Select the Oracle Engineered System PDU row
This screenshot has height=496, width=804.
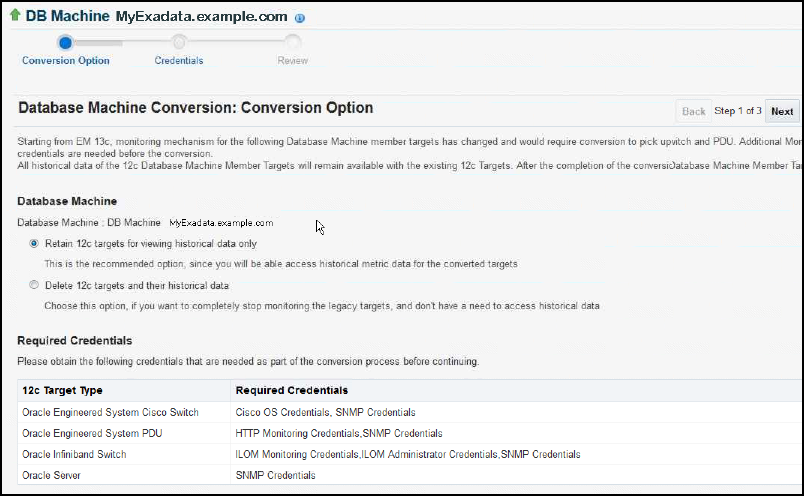pyautogui.click(x=91, y=433)
